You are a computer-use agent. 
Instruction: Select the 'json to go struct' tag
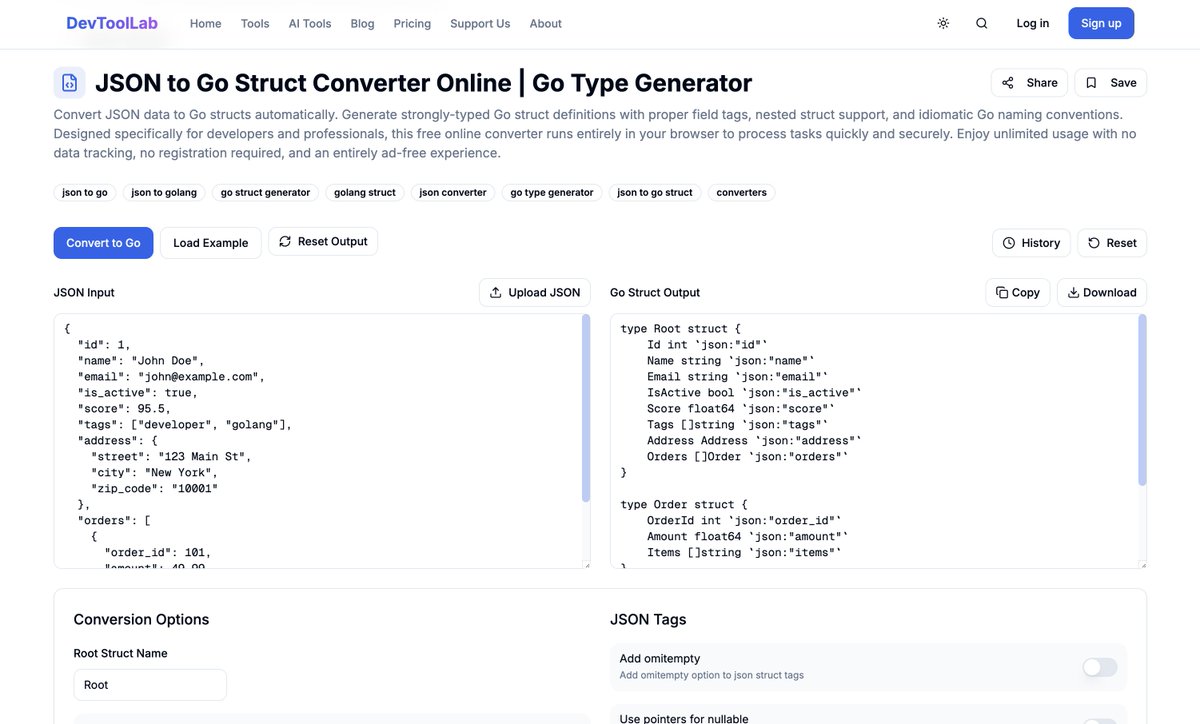coord(655,192)
